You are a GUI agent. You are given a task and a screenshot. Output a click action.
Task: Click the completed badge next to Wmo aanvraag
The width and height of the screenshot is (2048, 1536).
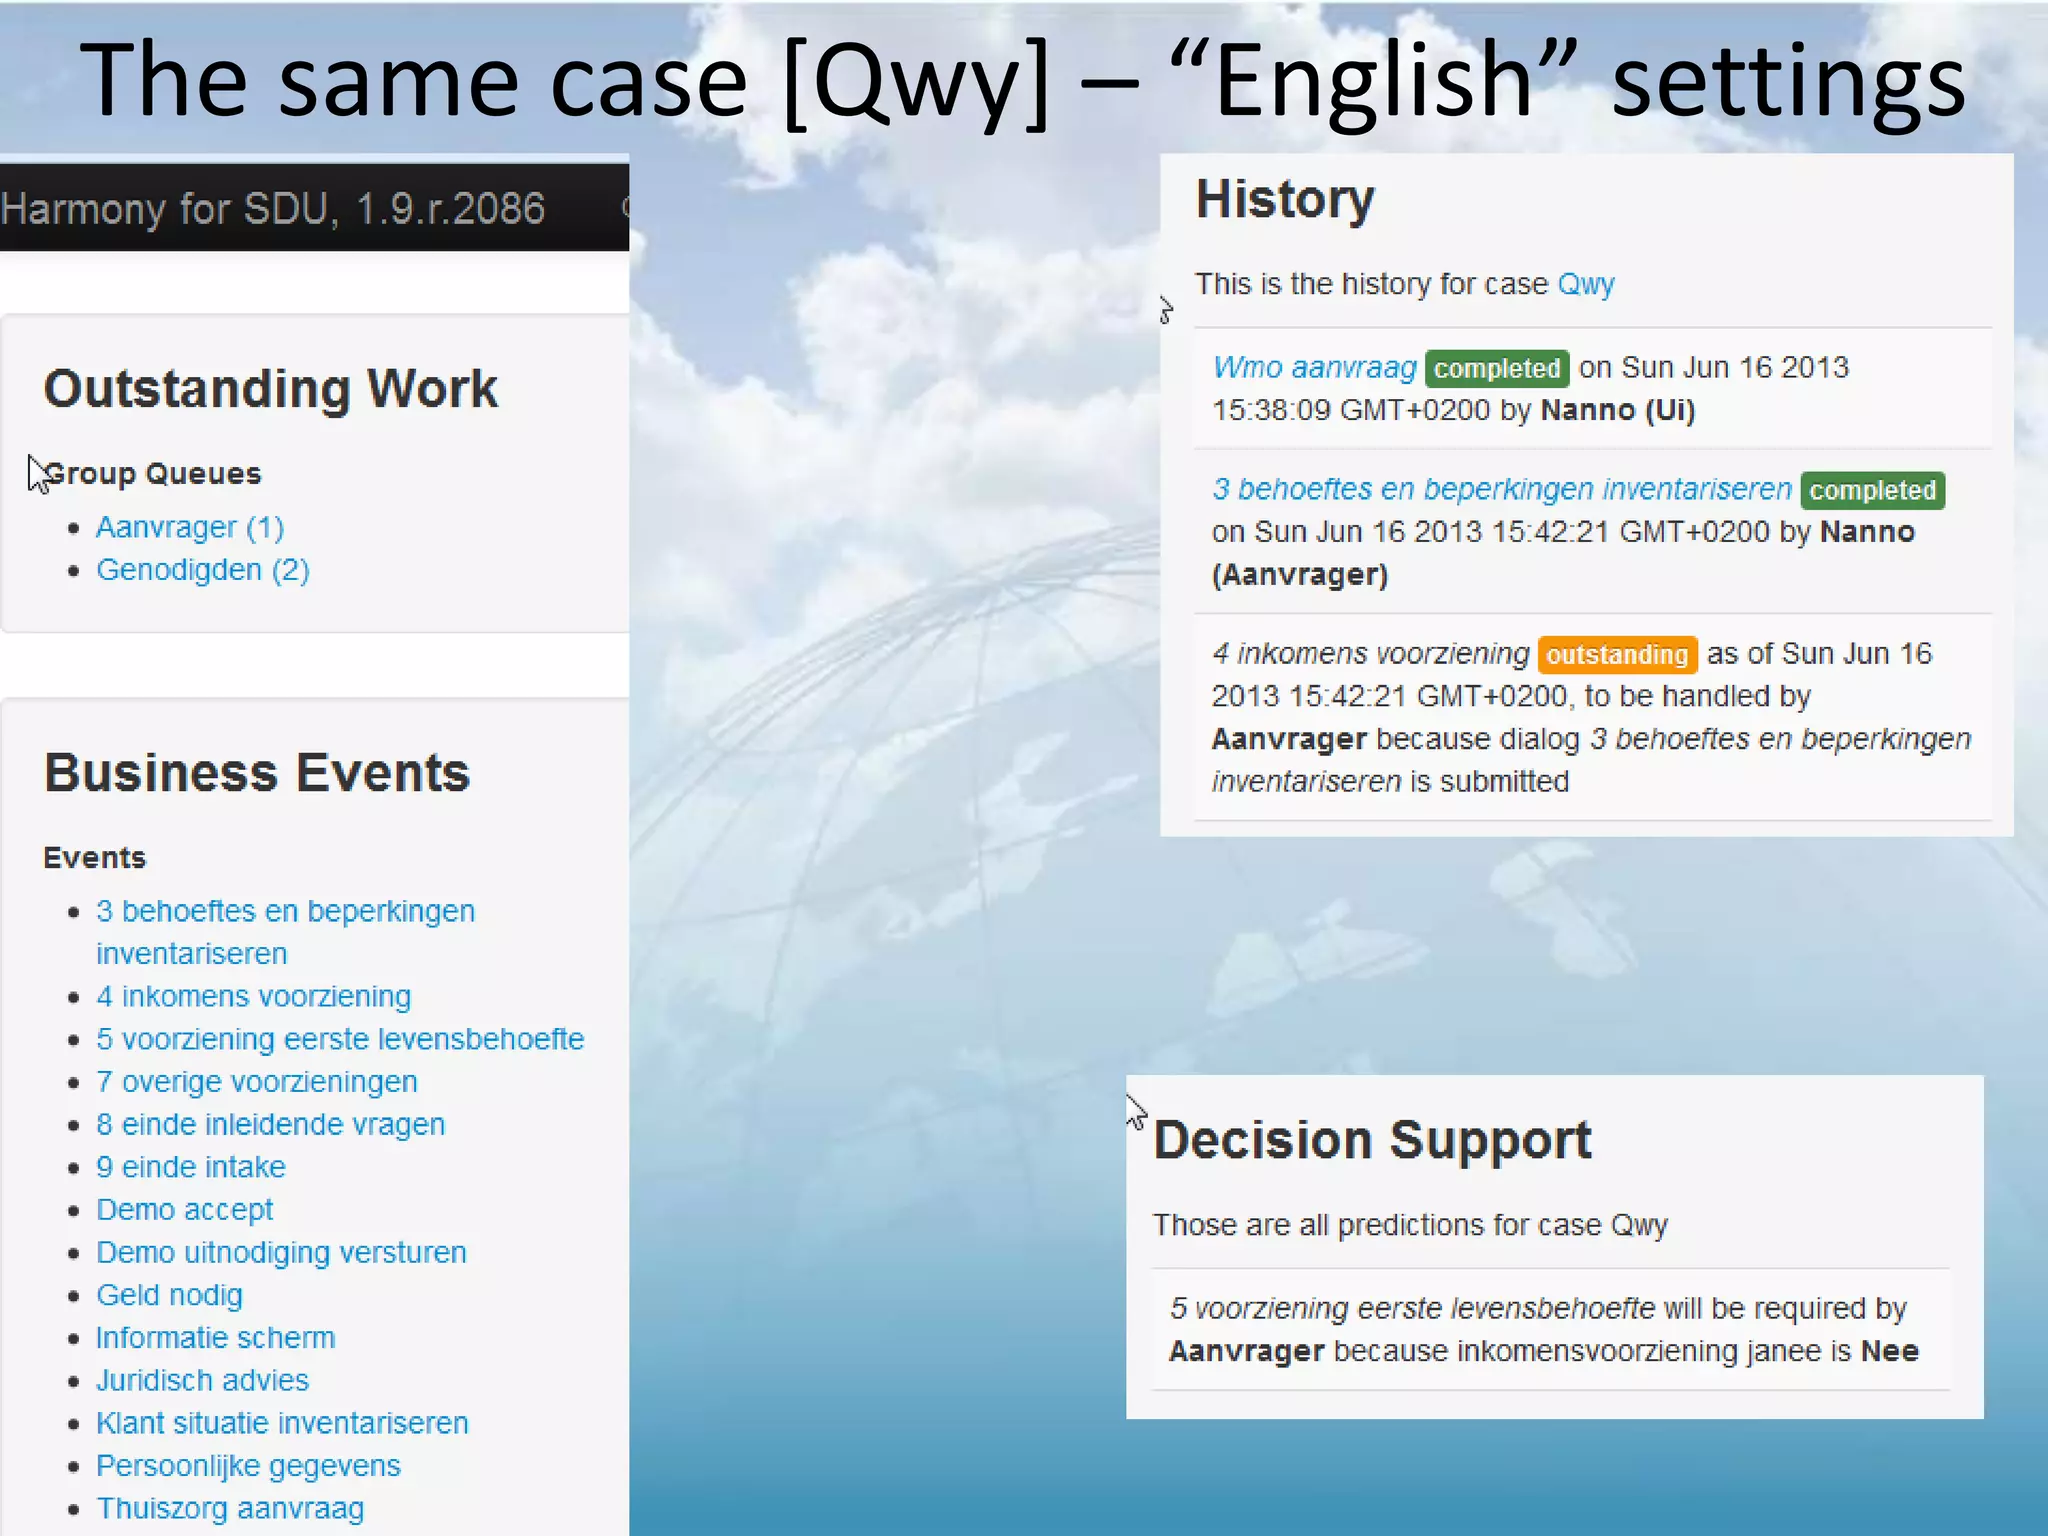coord(1497,368)
